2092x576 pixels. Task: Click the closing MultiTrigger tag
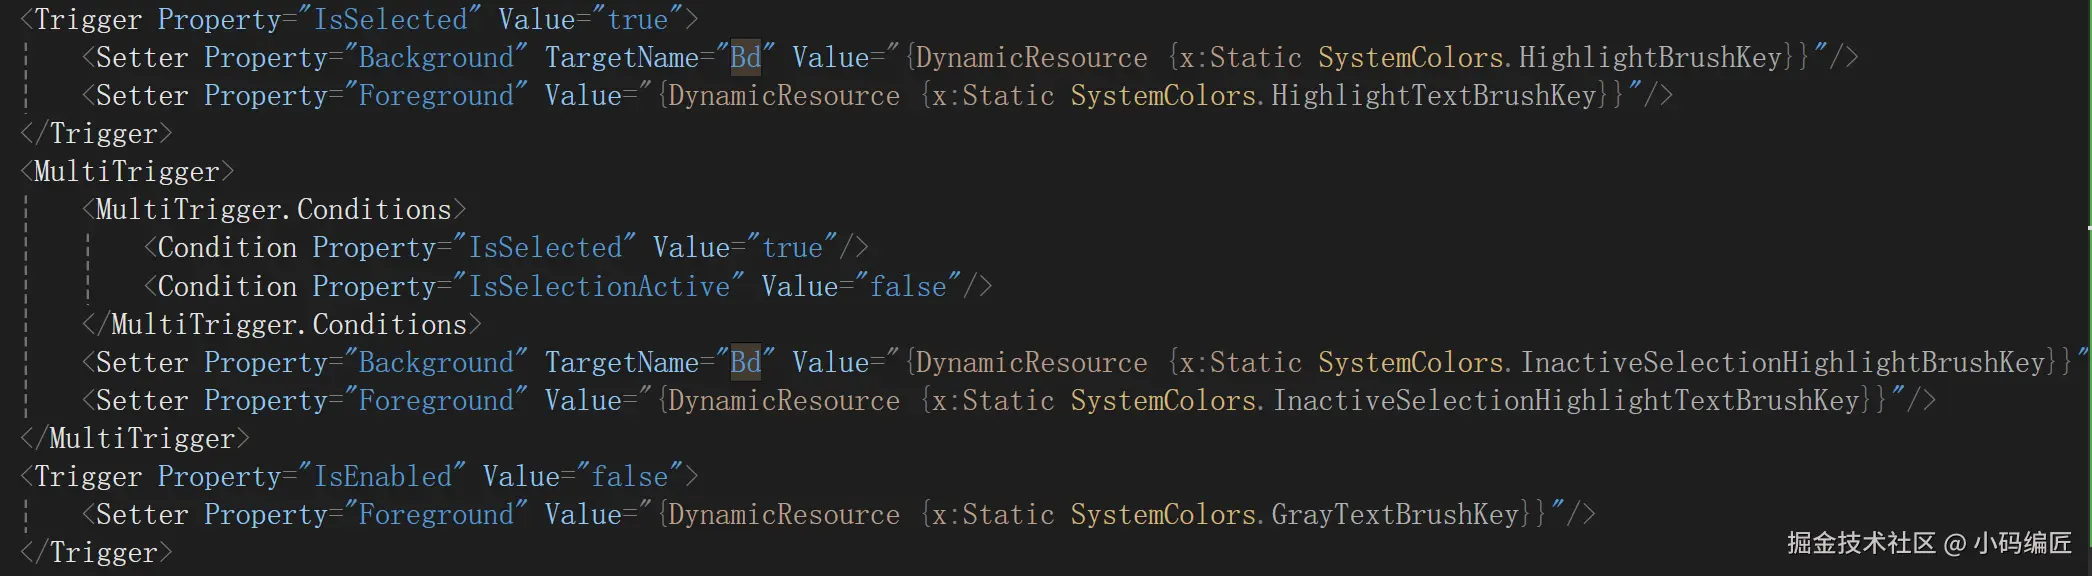(142, 439)
